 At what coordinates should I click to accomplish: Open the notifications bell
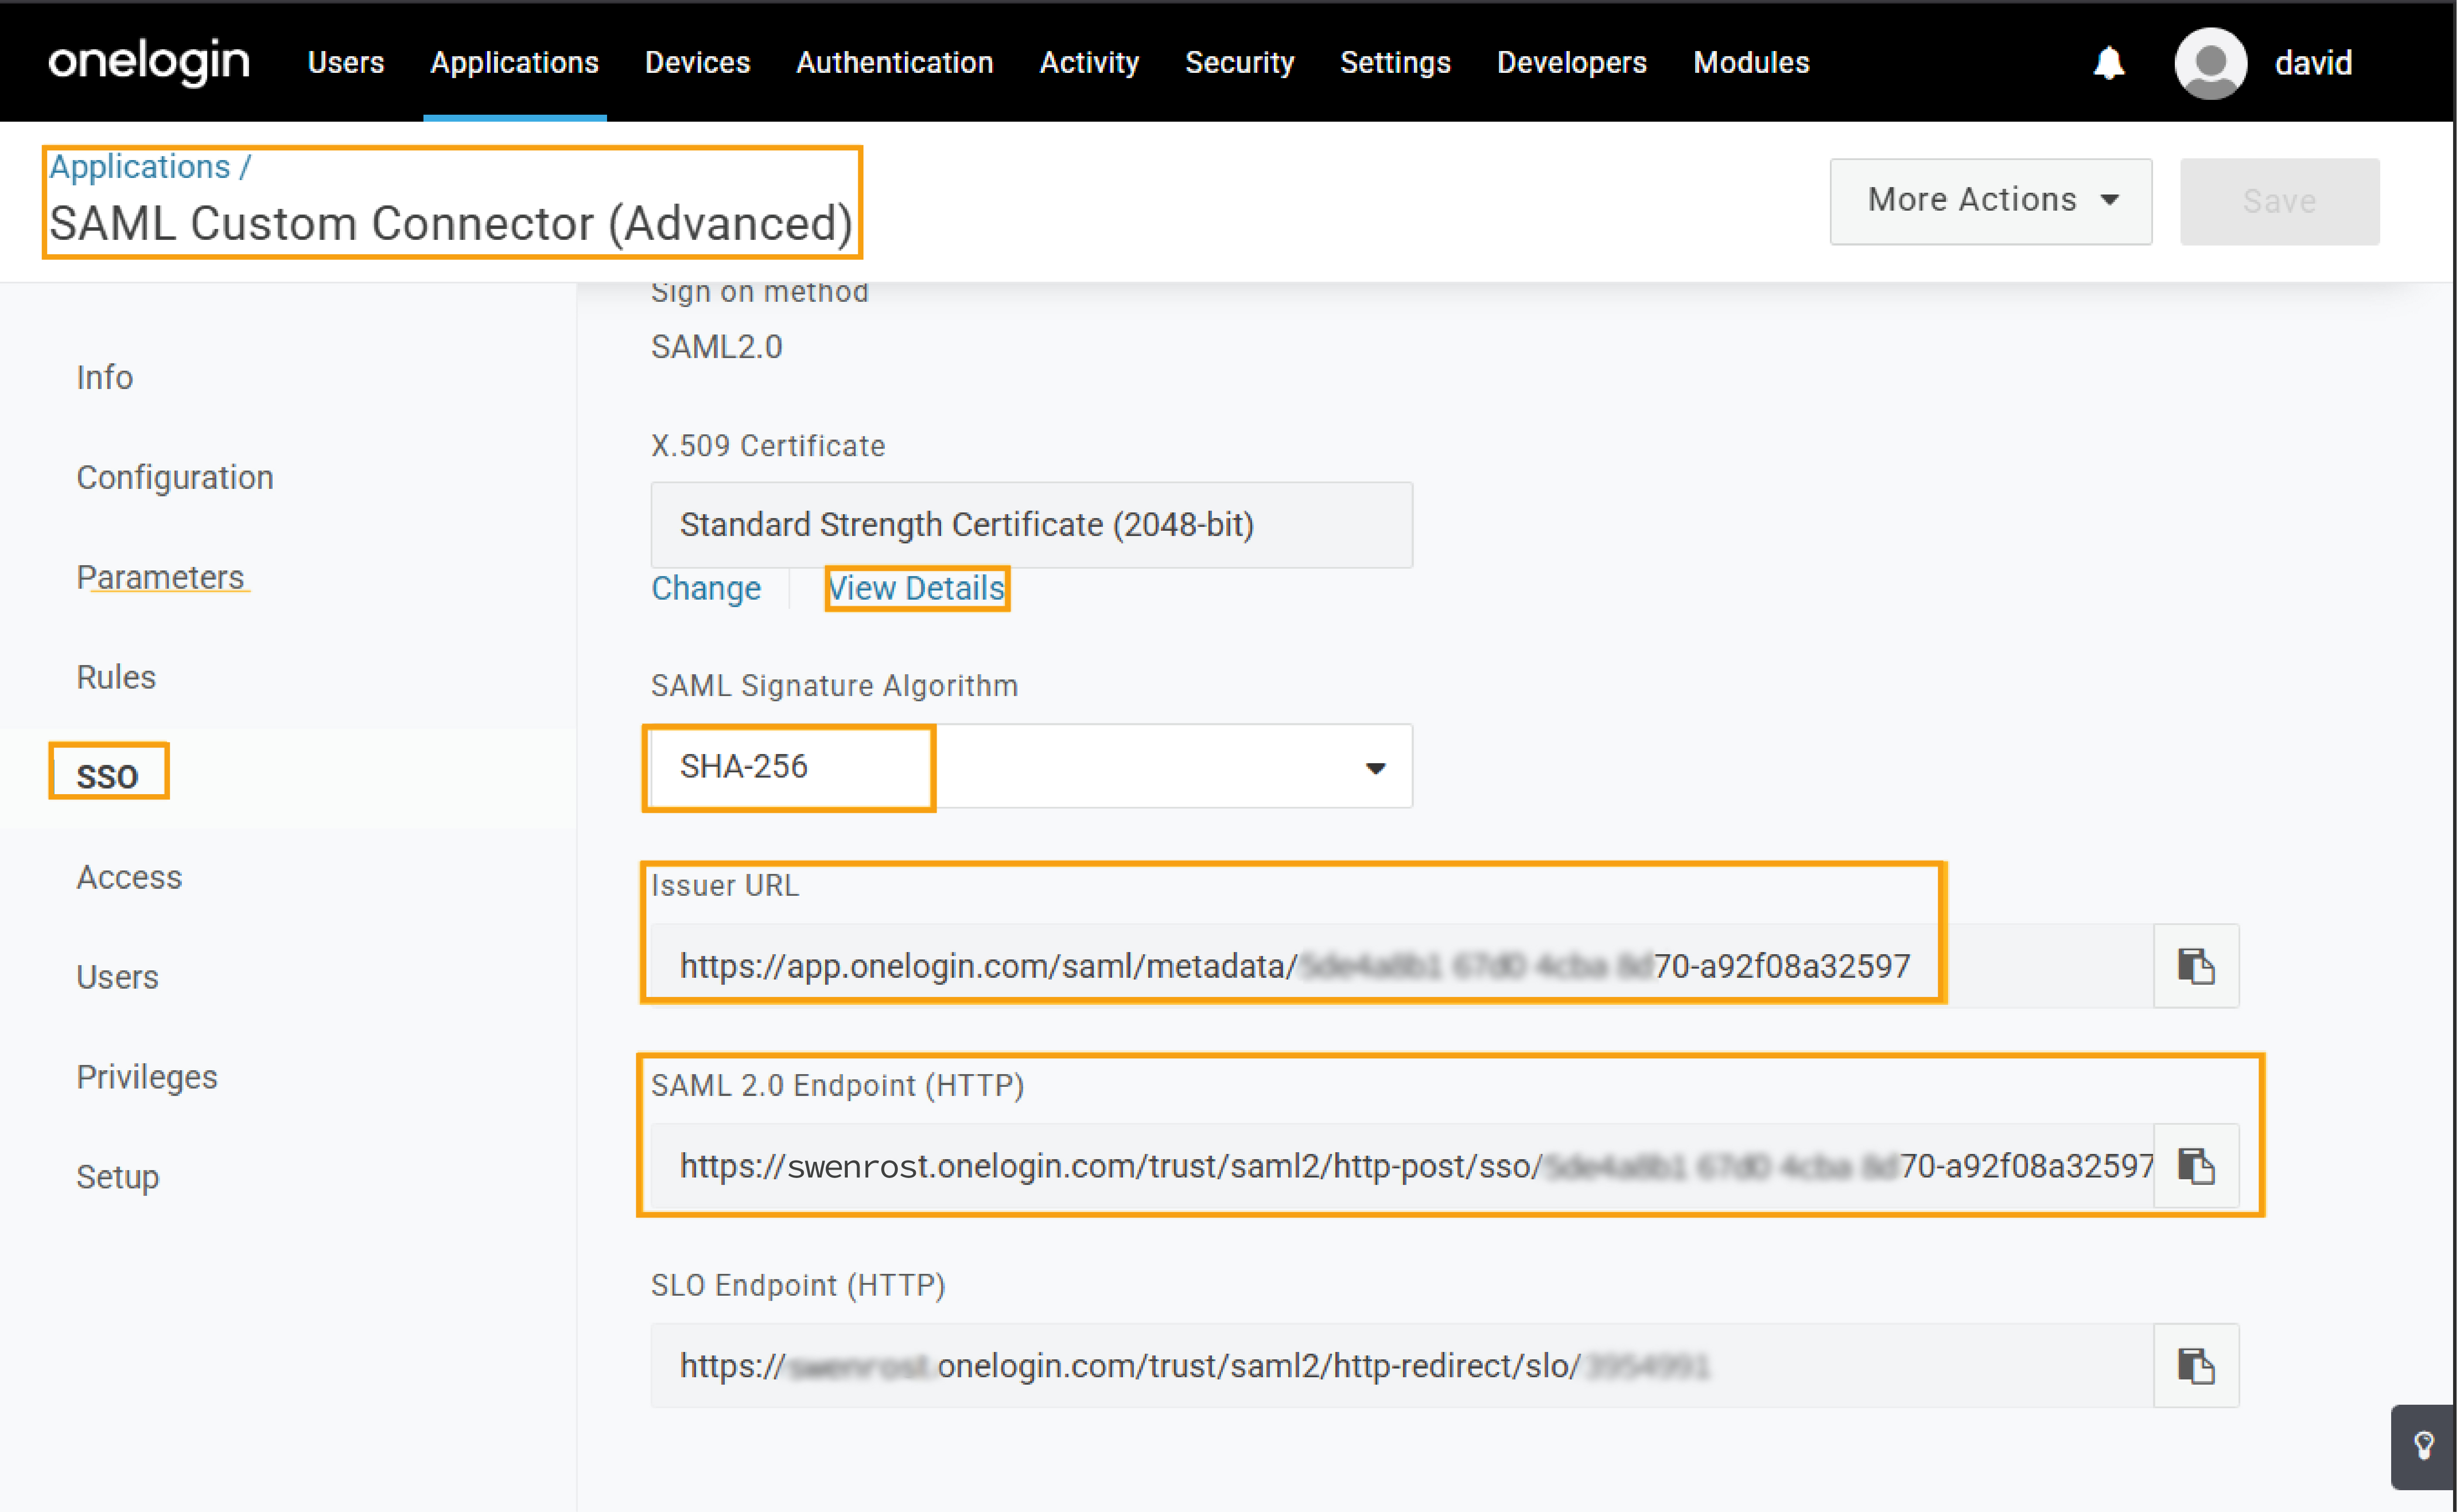tap(2109, 63)
